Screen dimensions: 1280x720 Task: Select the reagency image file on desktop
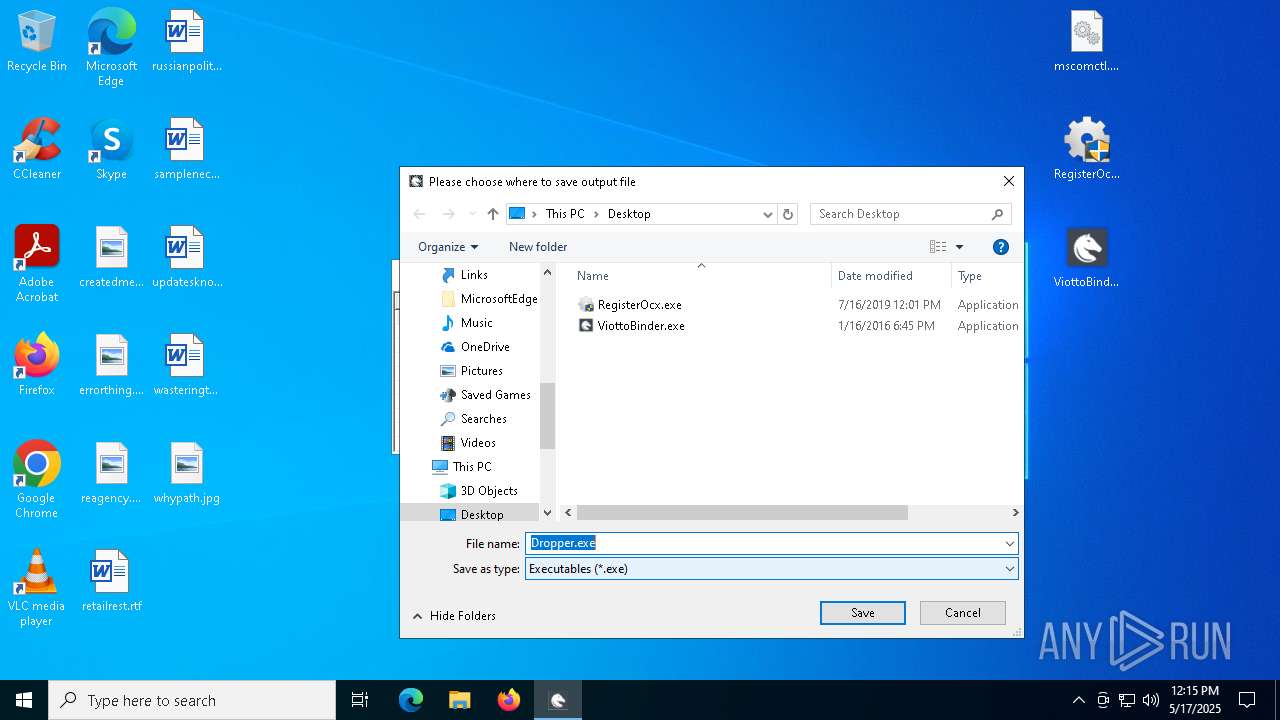(x=111, y=474)
